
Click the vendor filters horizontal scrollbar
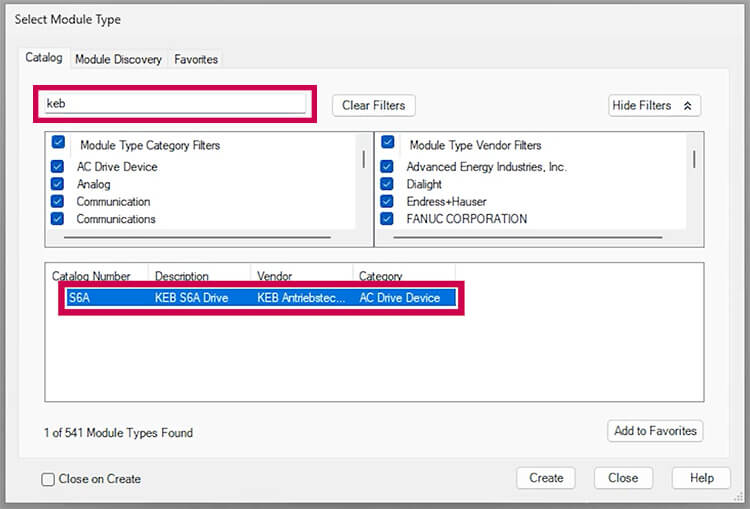[528, 237]
